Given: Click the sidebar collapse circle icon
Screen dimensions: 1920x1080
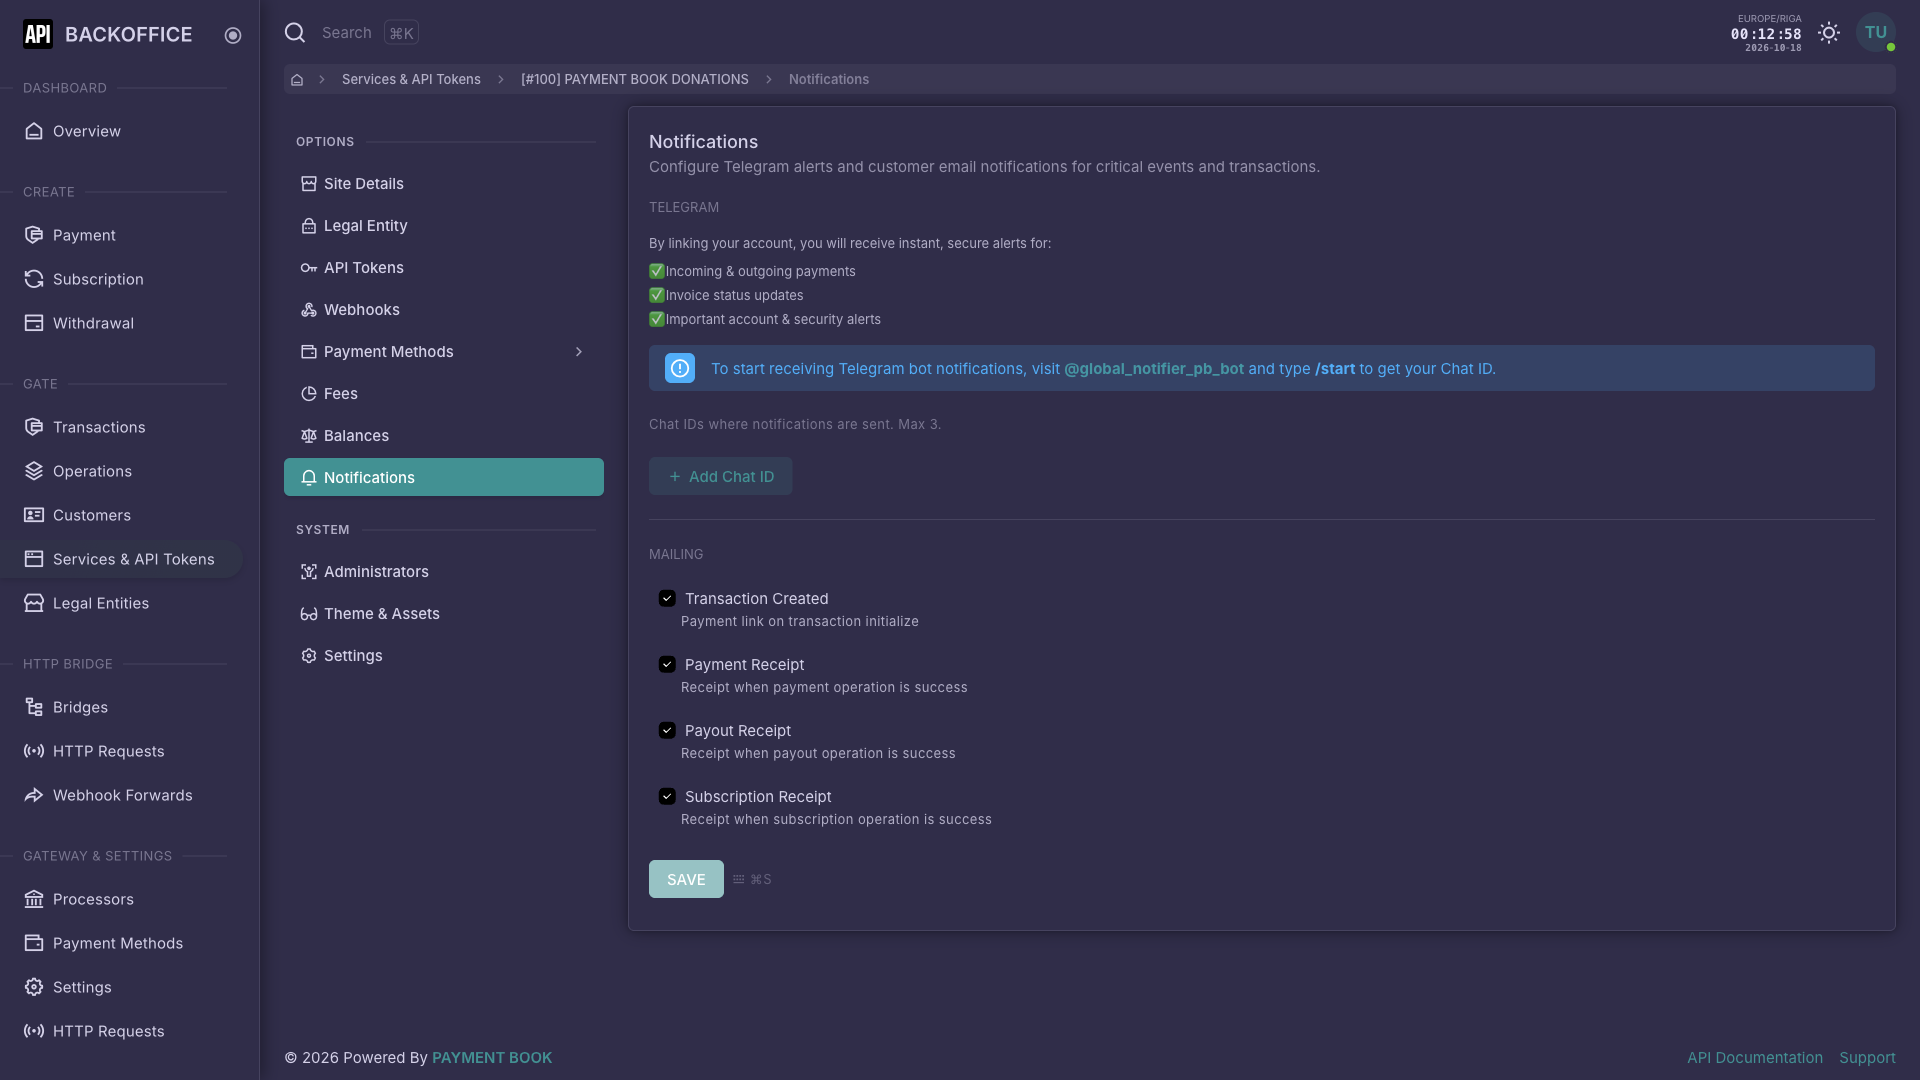Looking at the screenshot, I should coord(233,35).
